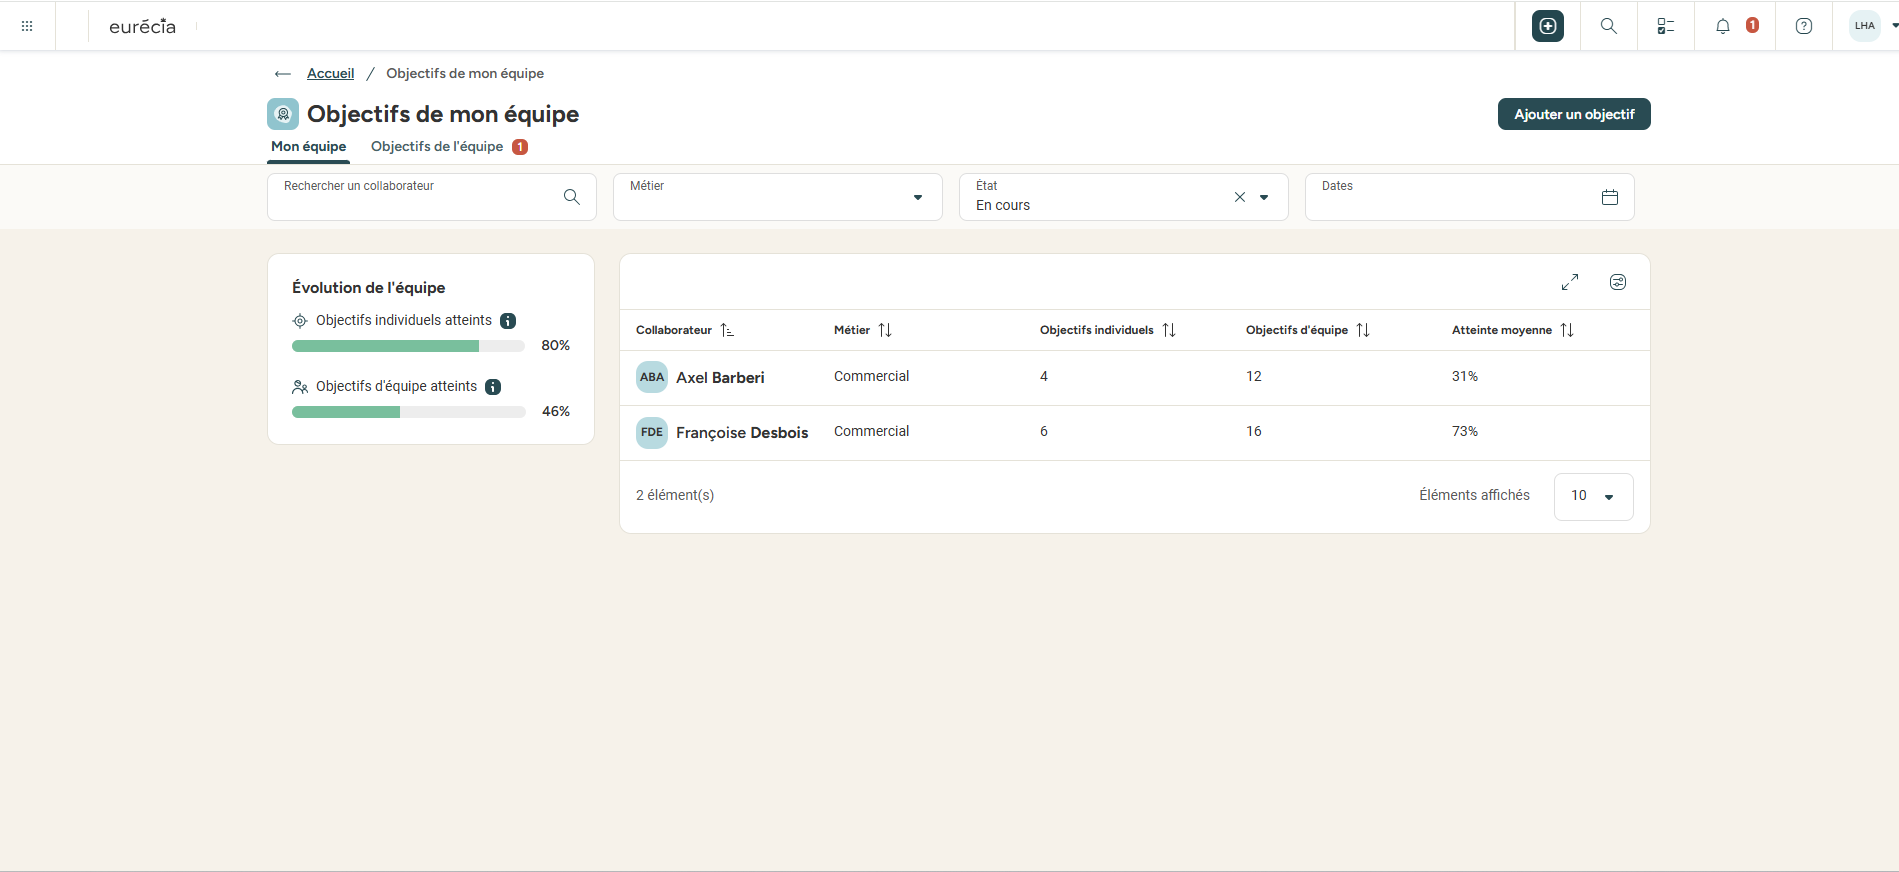Open Axel Barberi's name in the table
The image size is (1899, 872).
click(720, 378)
